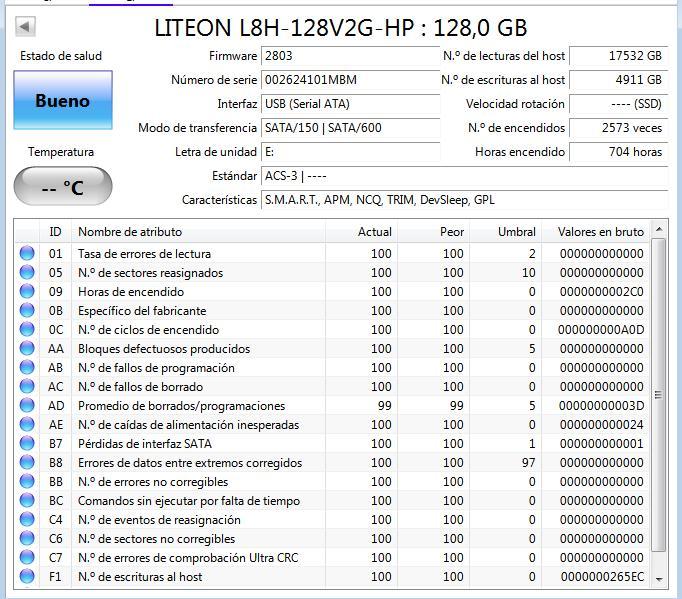Click the power-on count 2573 veces
The width and height of the screenshot is (682, 599).
tap(618, 128)
